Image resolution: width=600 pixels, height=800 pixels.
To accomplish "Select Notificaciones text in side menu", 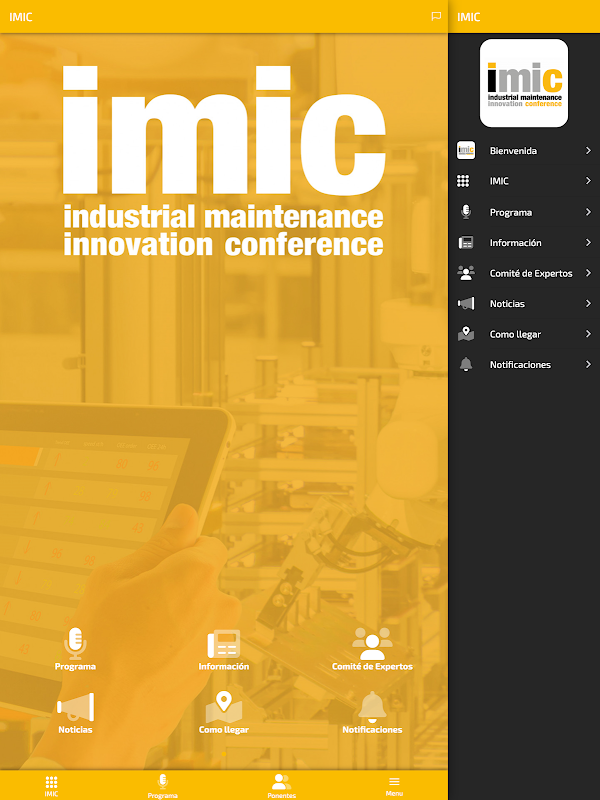I will point(520,364).
